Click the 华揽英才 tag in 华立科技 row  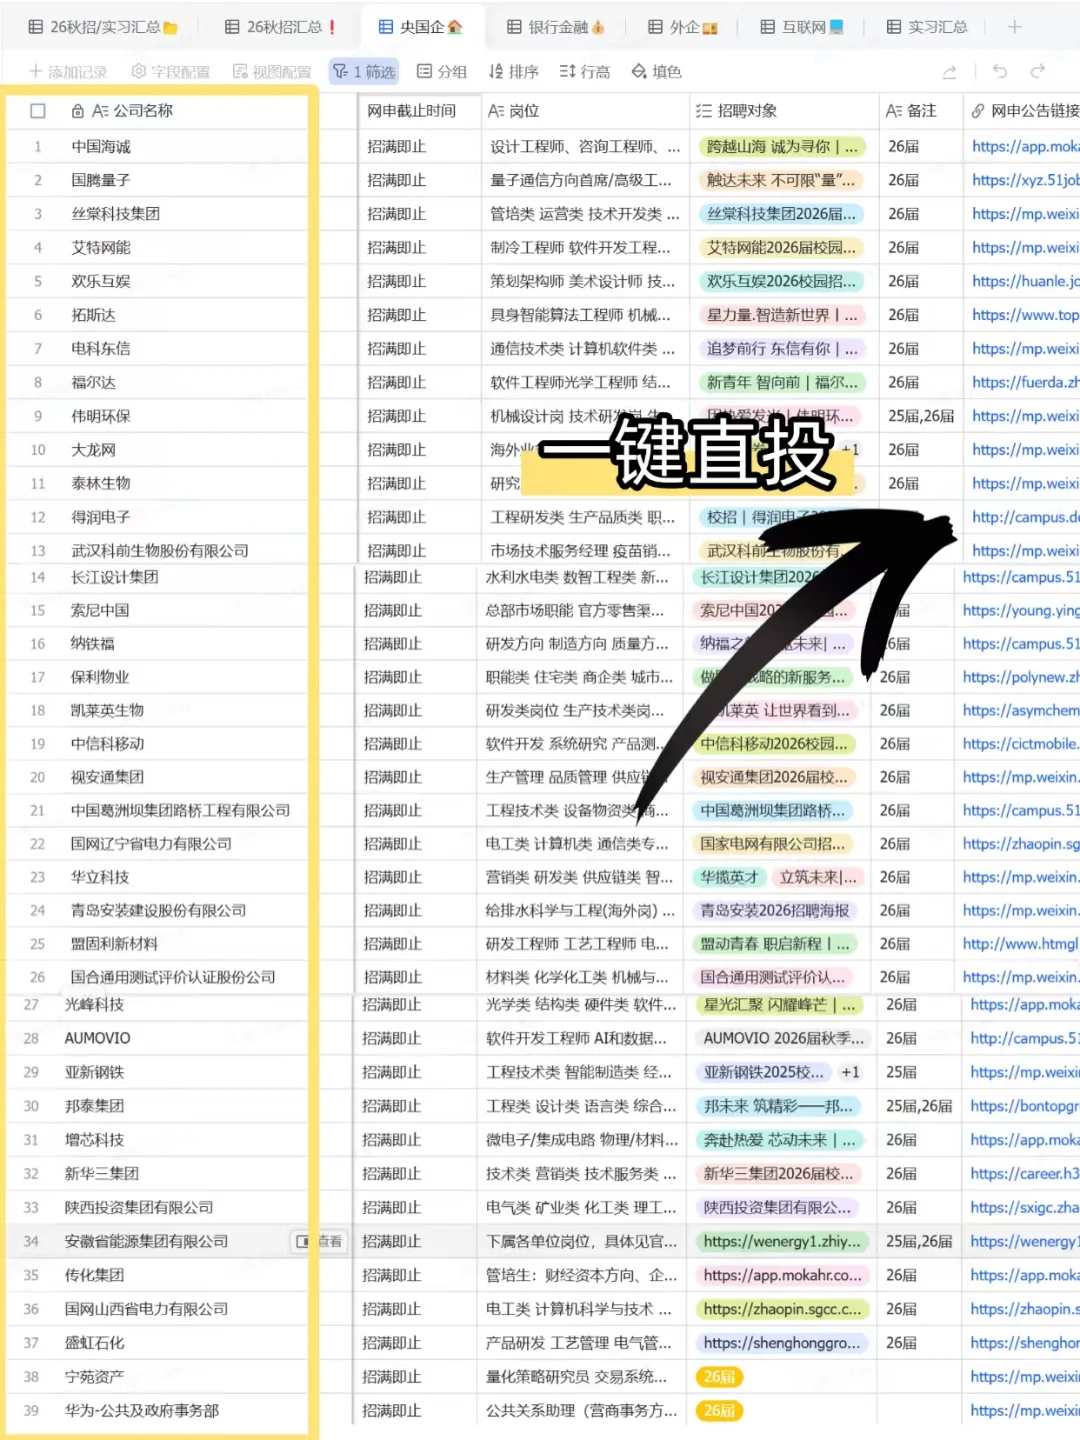click(730, 877)
